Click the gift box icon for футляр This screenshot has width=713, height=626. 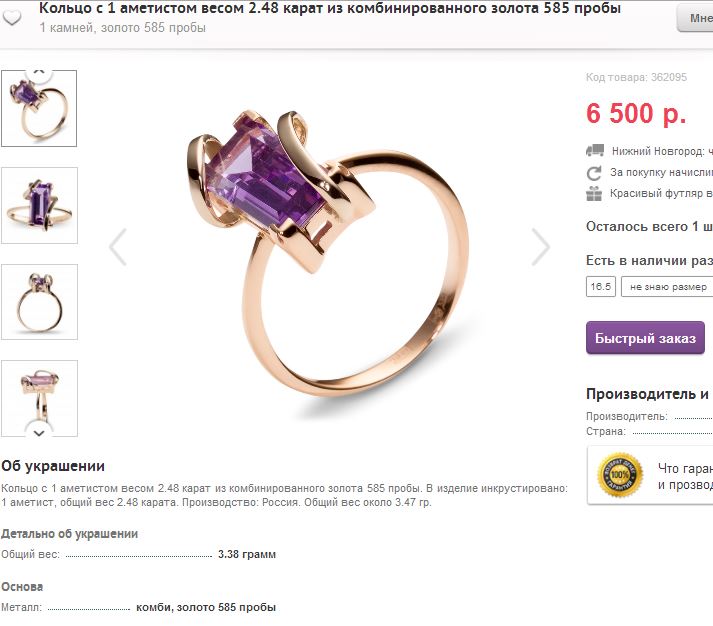pos(594,194)
